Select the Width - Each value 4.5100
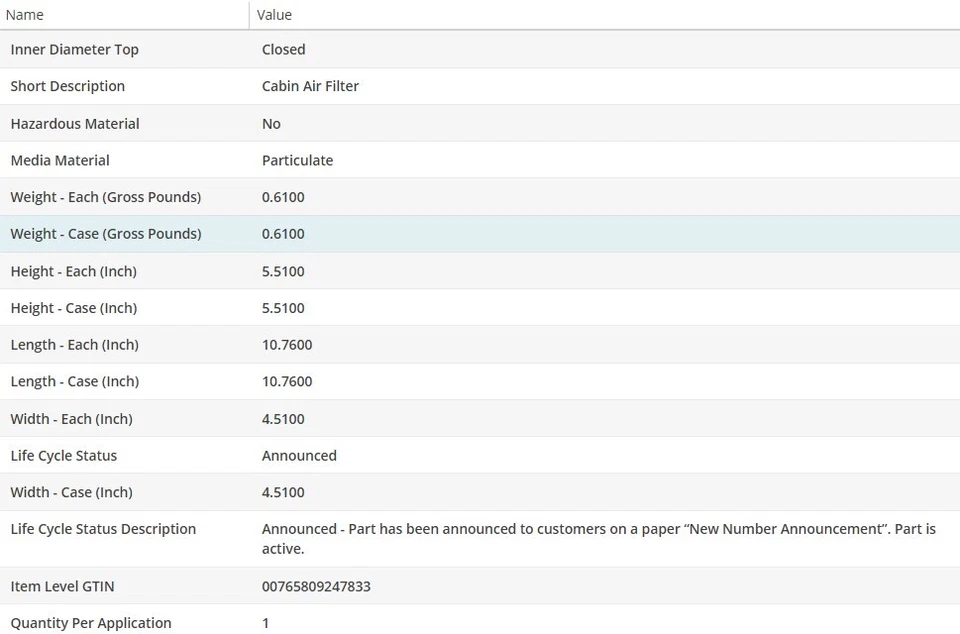 (283, 419)
